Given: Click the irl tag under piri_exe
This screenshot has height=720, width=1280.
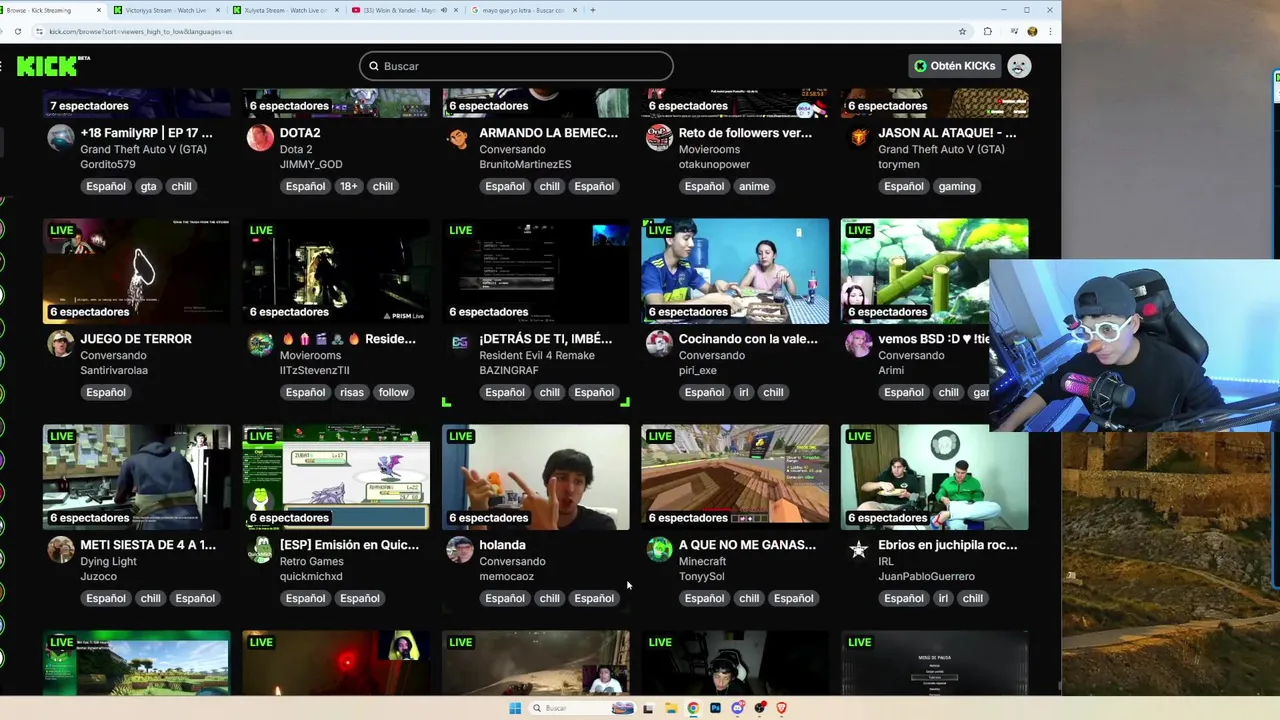Looking at the screenshot, I should coord(743,392).
